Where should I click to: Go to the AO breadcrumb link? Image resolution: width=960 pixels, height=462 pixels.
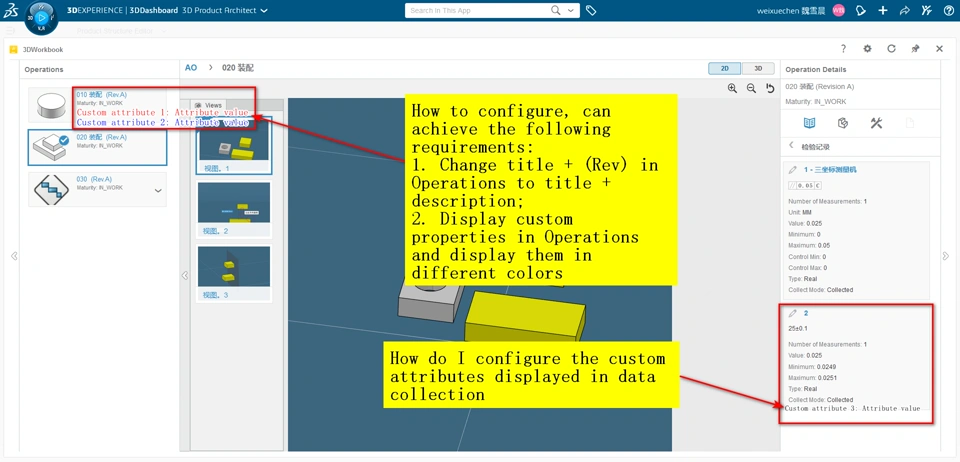coord(191,68)
